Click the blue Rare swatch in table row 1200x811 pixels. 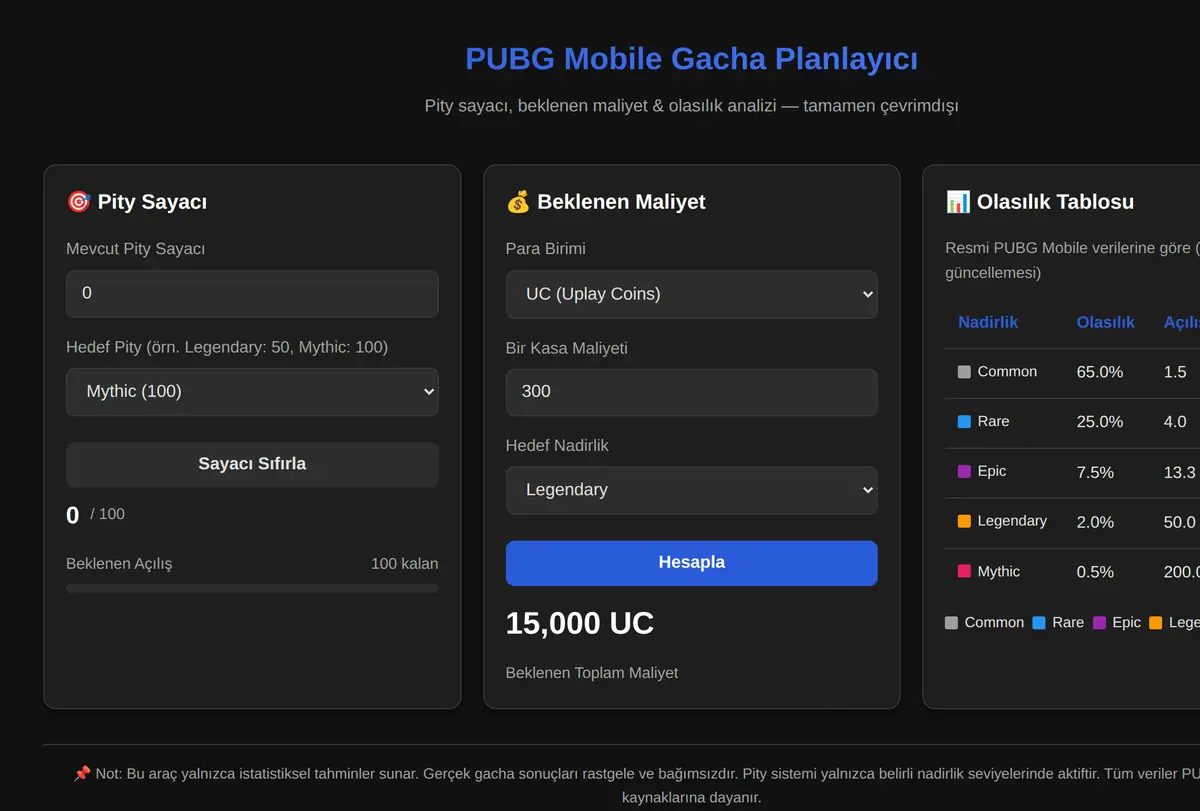coord(964,422)
